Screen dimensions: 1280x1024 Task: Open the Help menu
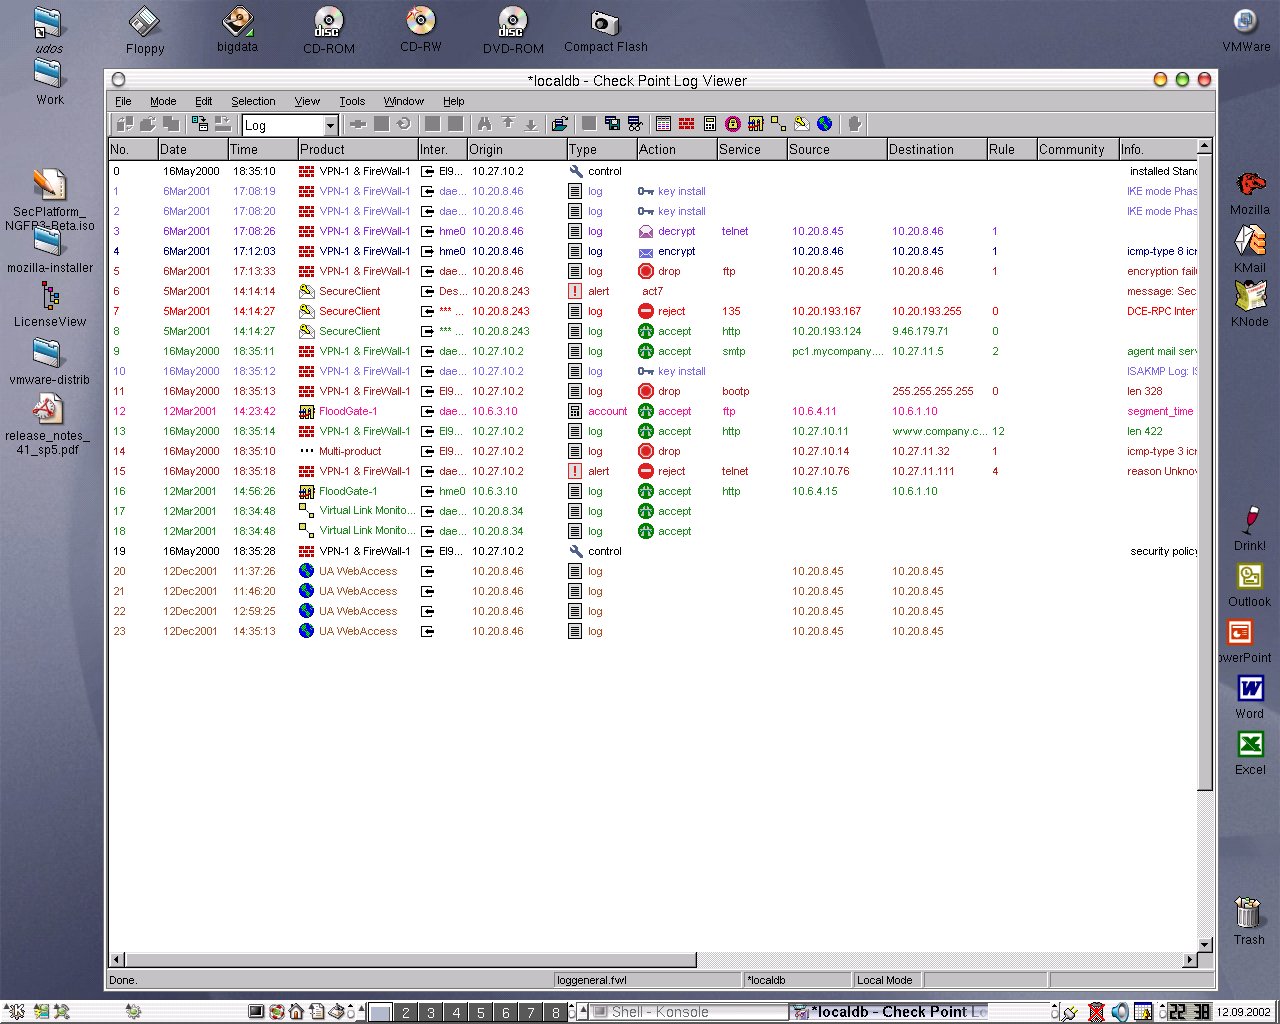tap(454, 101)
